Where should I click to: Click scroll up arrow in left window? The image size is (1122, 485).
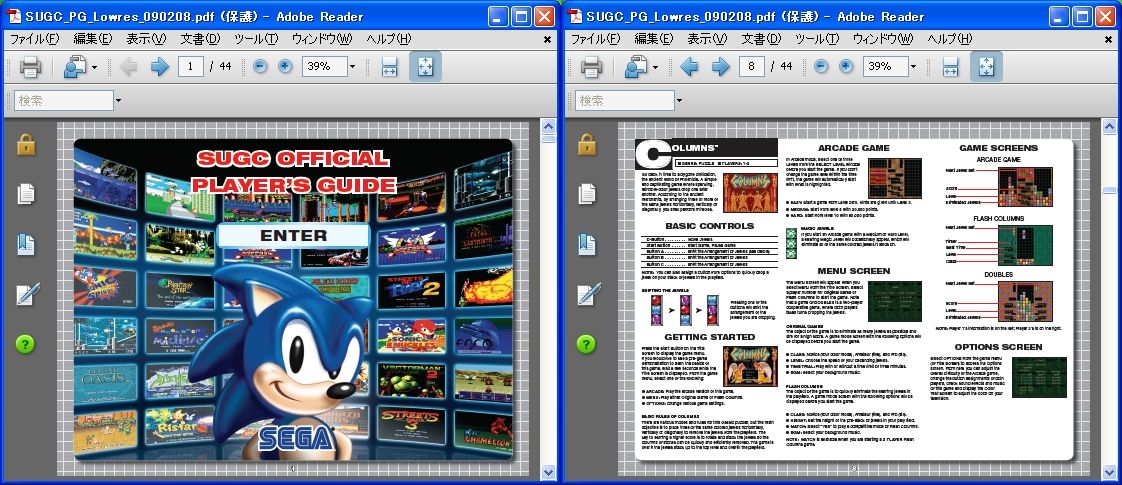pyautogui.click(x=549, y=127)
